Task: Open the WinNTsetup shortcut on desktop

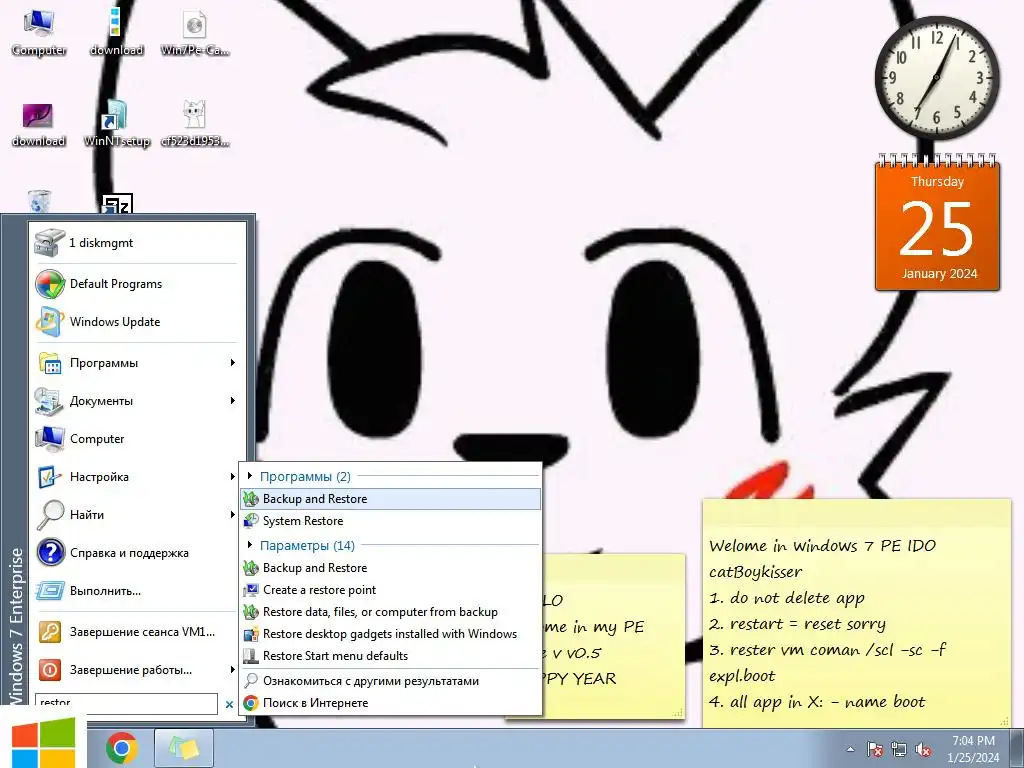Action: tap(116, 124)
